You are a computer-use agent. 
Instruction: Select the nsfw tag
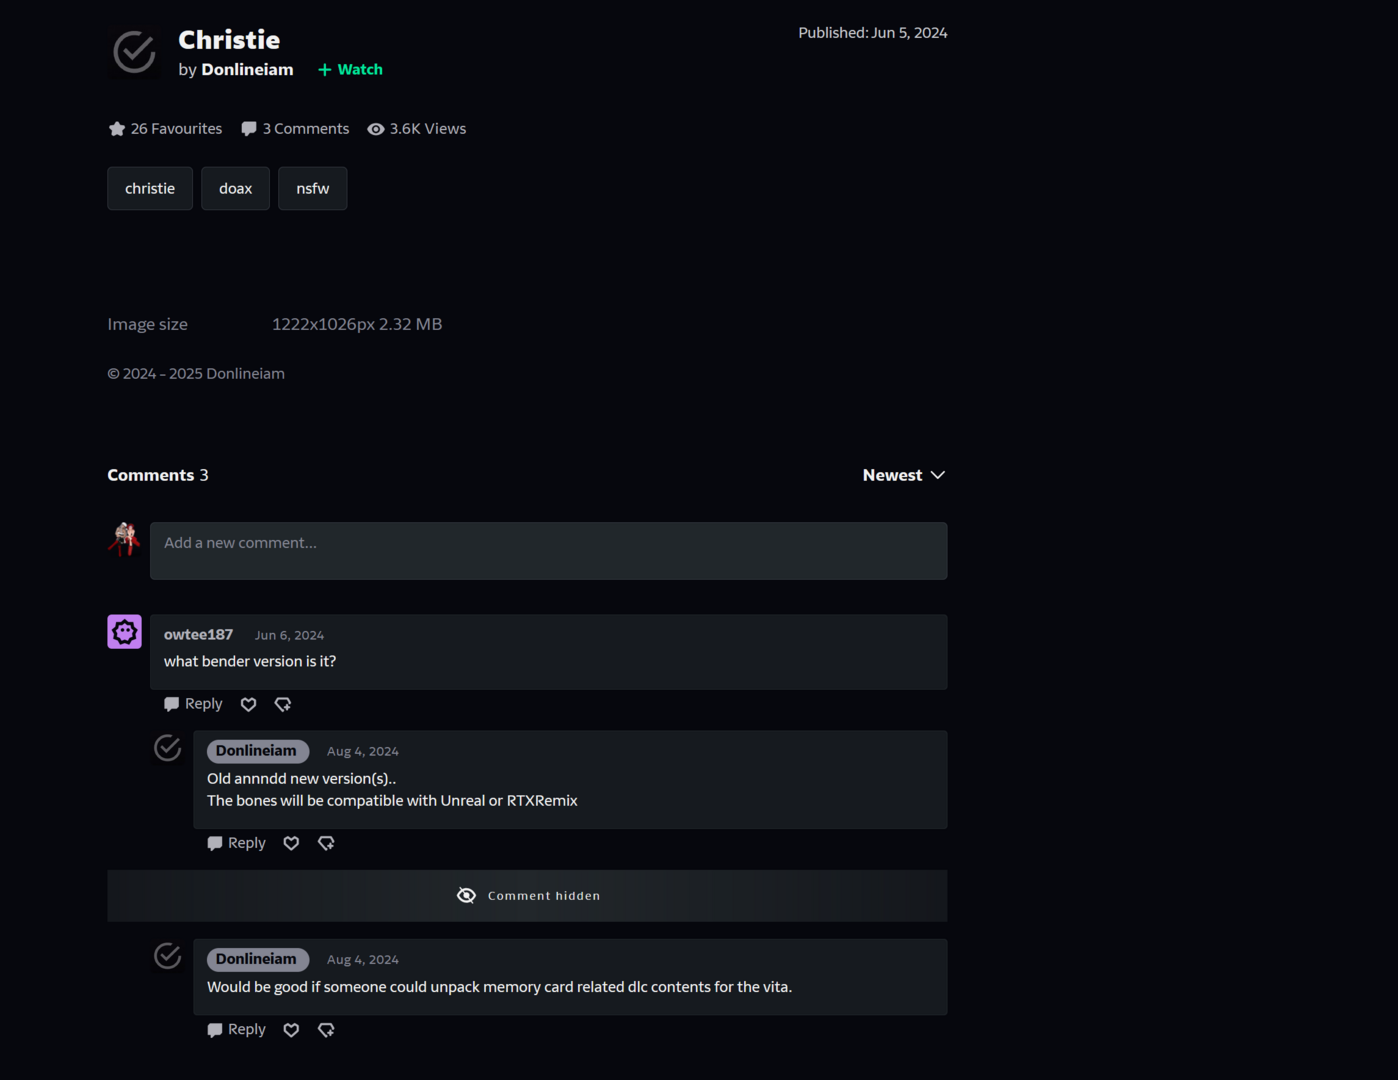tap(313, 188)
